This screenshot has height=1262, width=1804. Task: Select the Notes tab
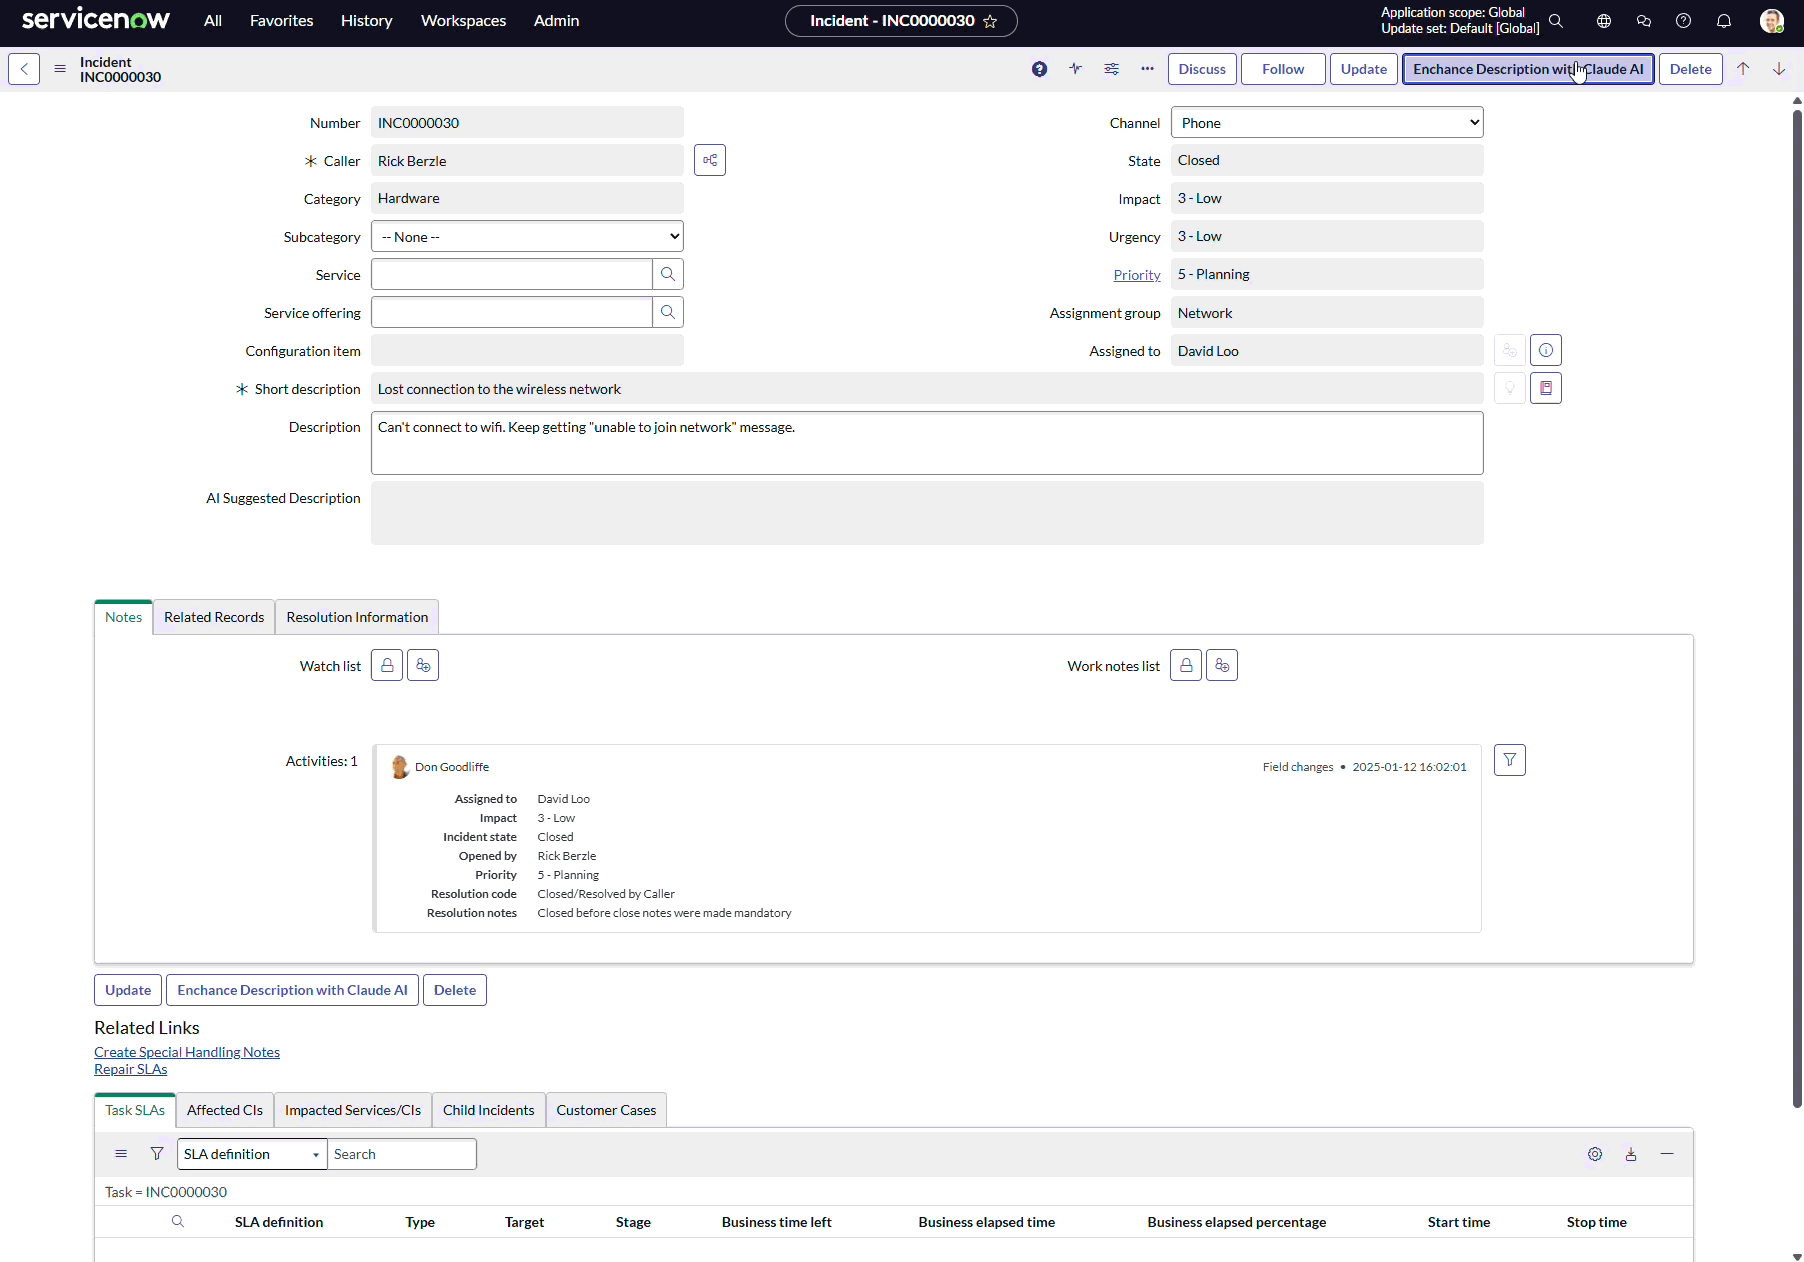click(x=123, y=617)
